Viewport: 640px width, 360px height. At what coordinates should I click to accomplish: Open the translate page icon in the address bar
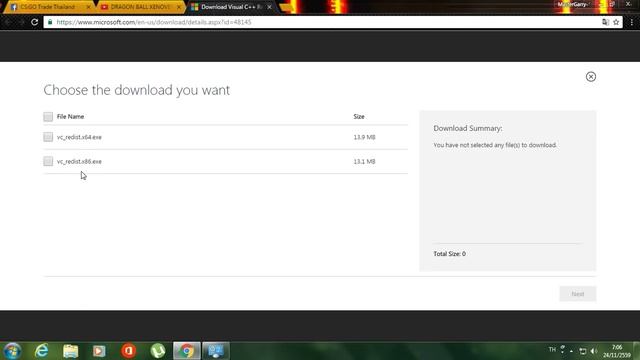[x=605, y=22]
